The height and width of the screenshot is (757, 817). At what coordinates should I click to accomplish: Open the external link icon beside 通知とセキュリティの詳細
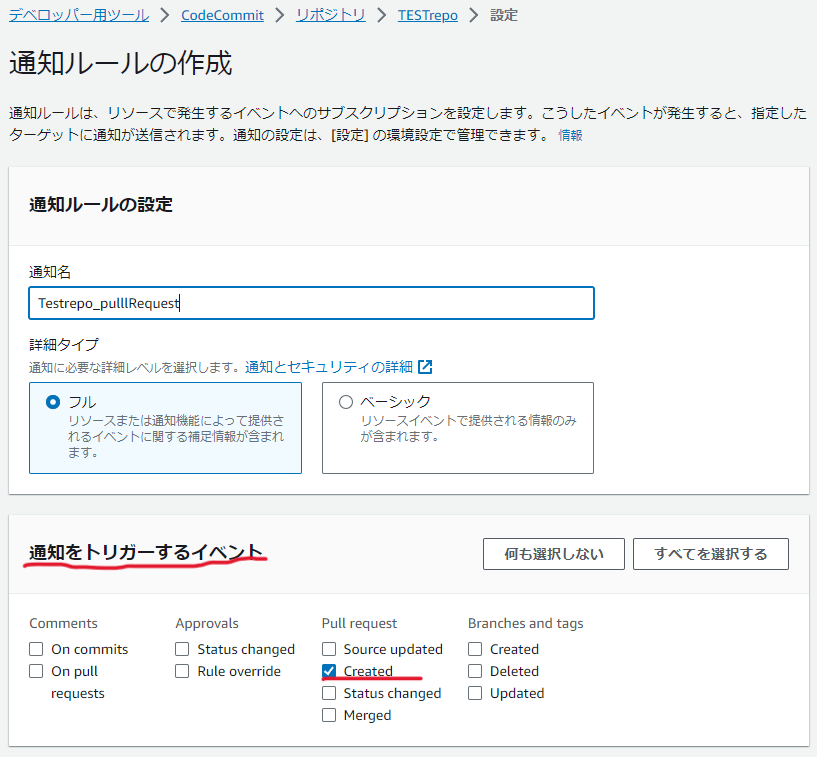pos(426,366)
